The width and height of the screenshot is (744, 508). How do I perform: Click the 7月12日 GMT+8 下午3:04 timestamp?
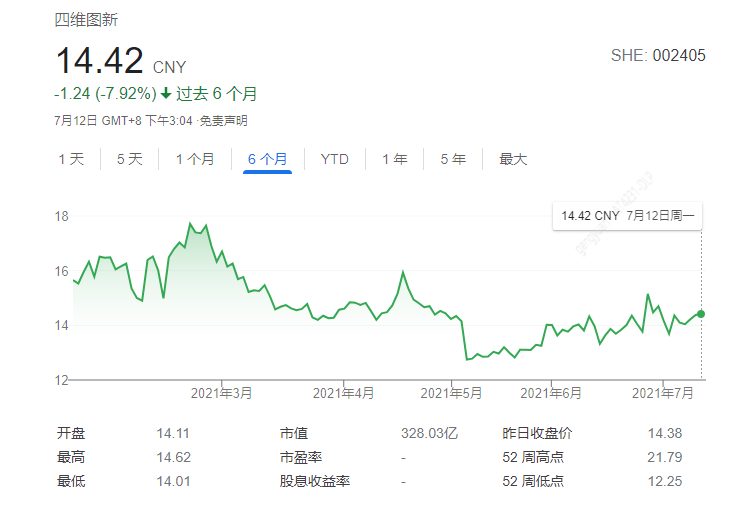click(123, 121)
